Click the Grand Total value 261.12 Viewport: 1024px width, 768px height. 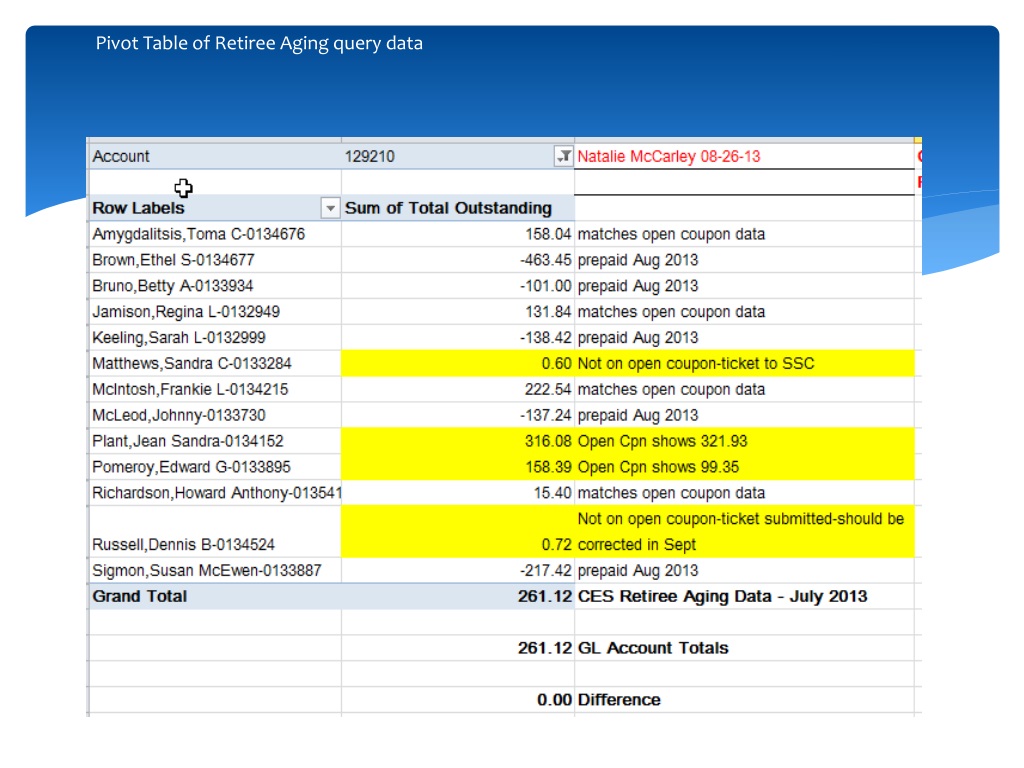(545, 596)
